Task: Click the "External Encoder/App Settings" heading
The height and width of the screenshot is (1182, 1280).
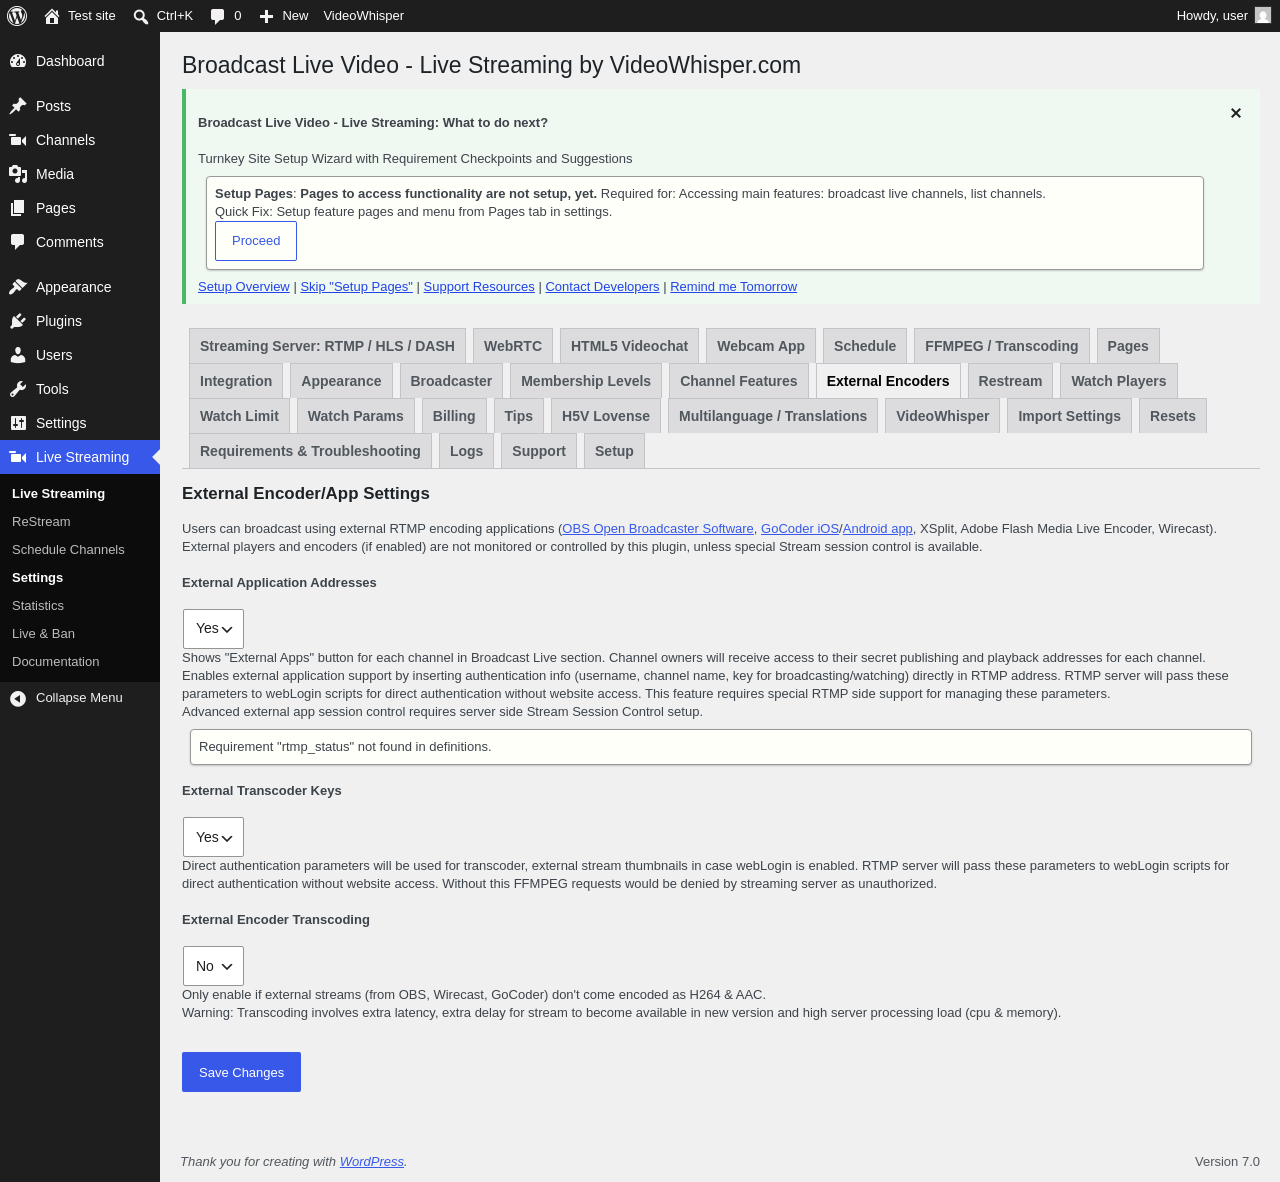Action: 306,494
